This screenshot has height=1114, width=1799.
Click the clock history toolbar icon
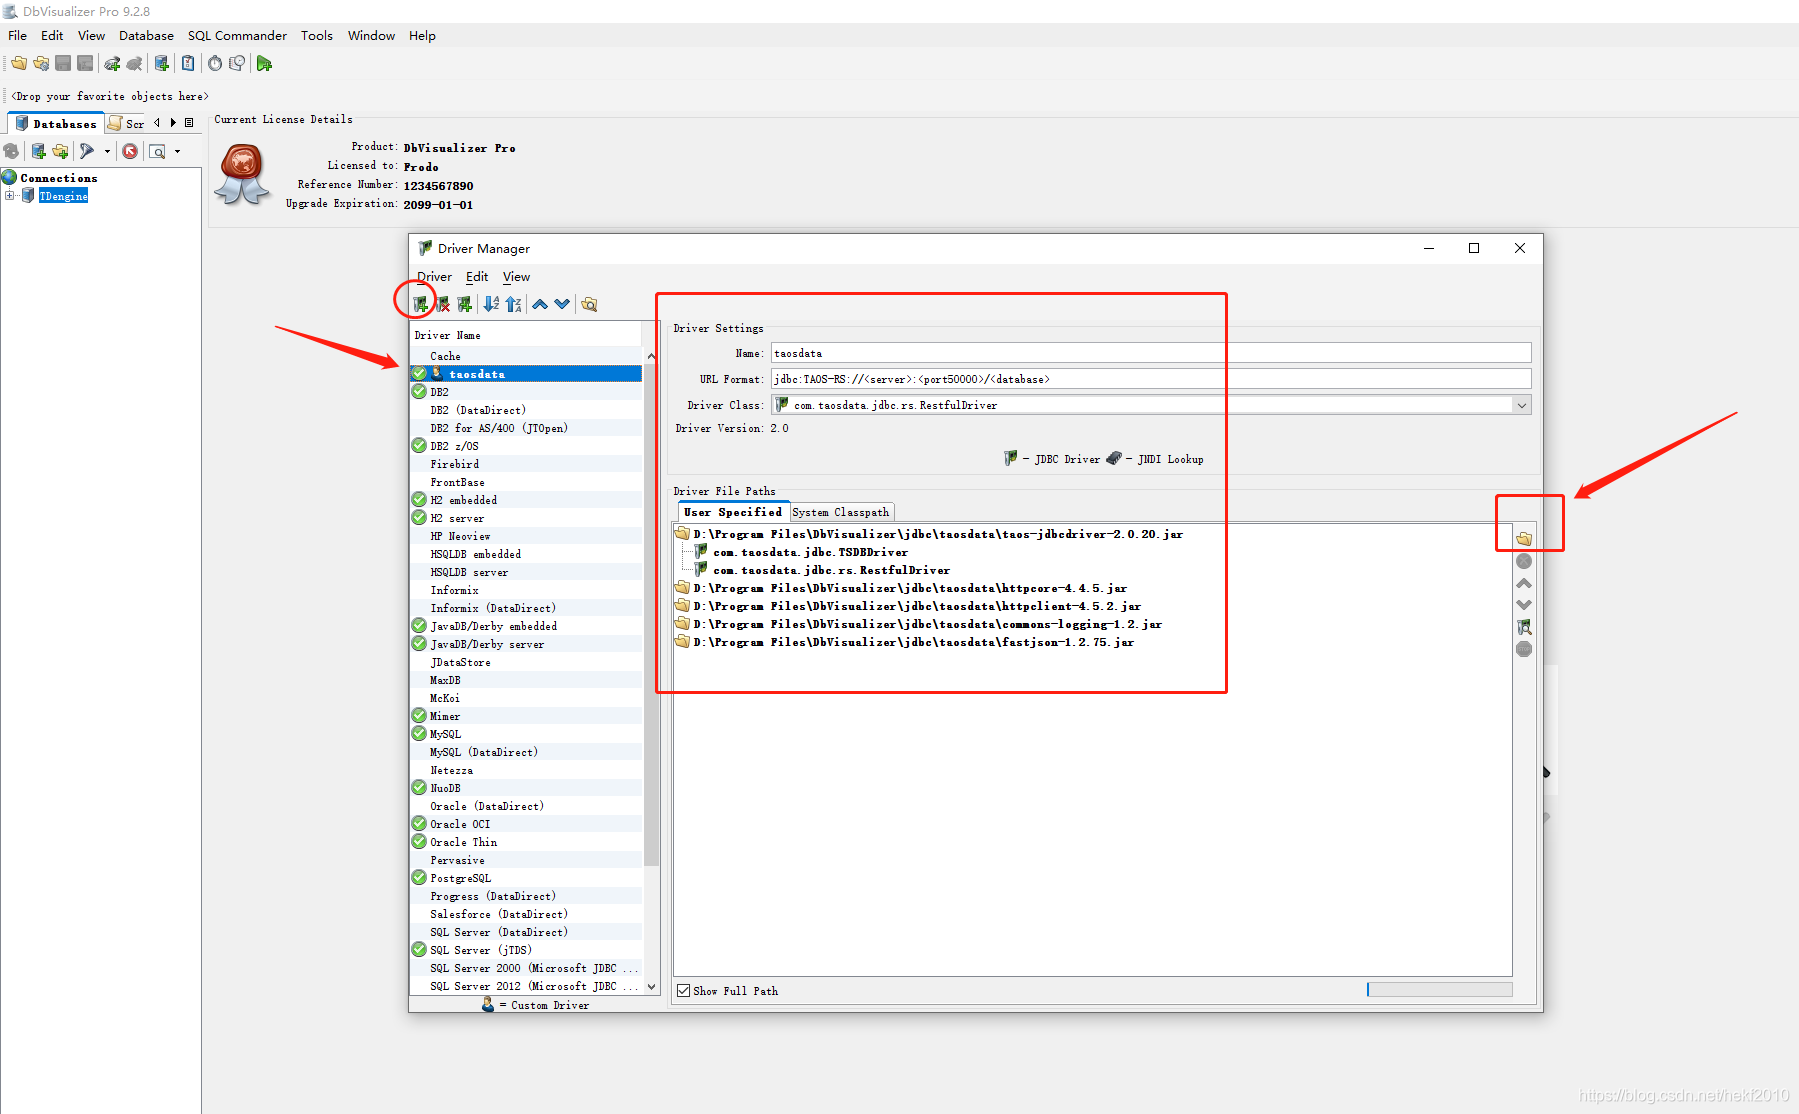point(237,63)
